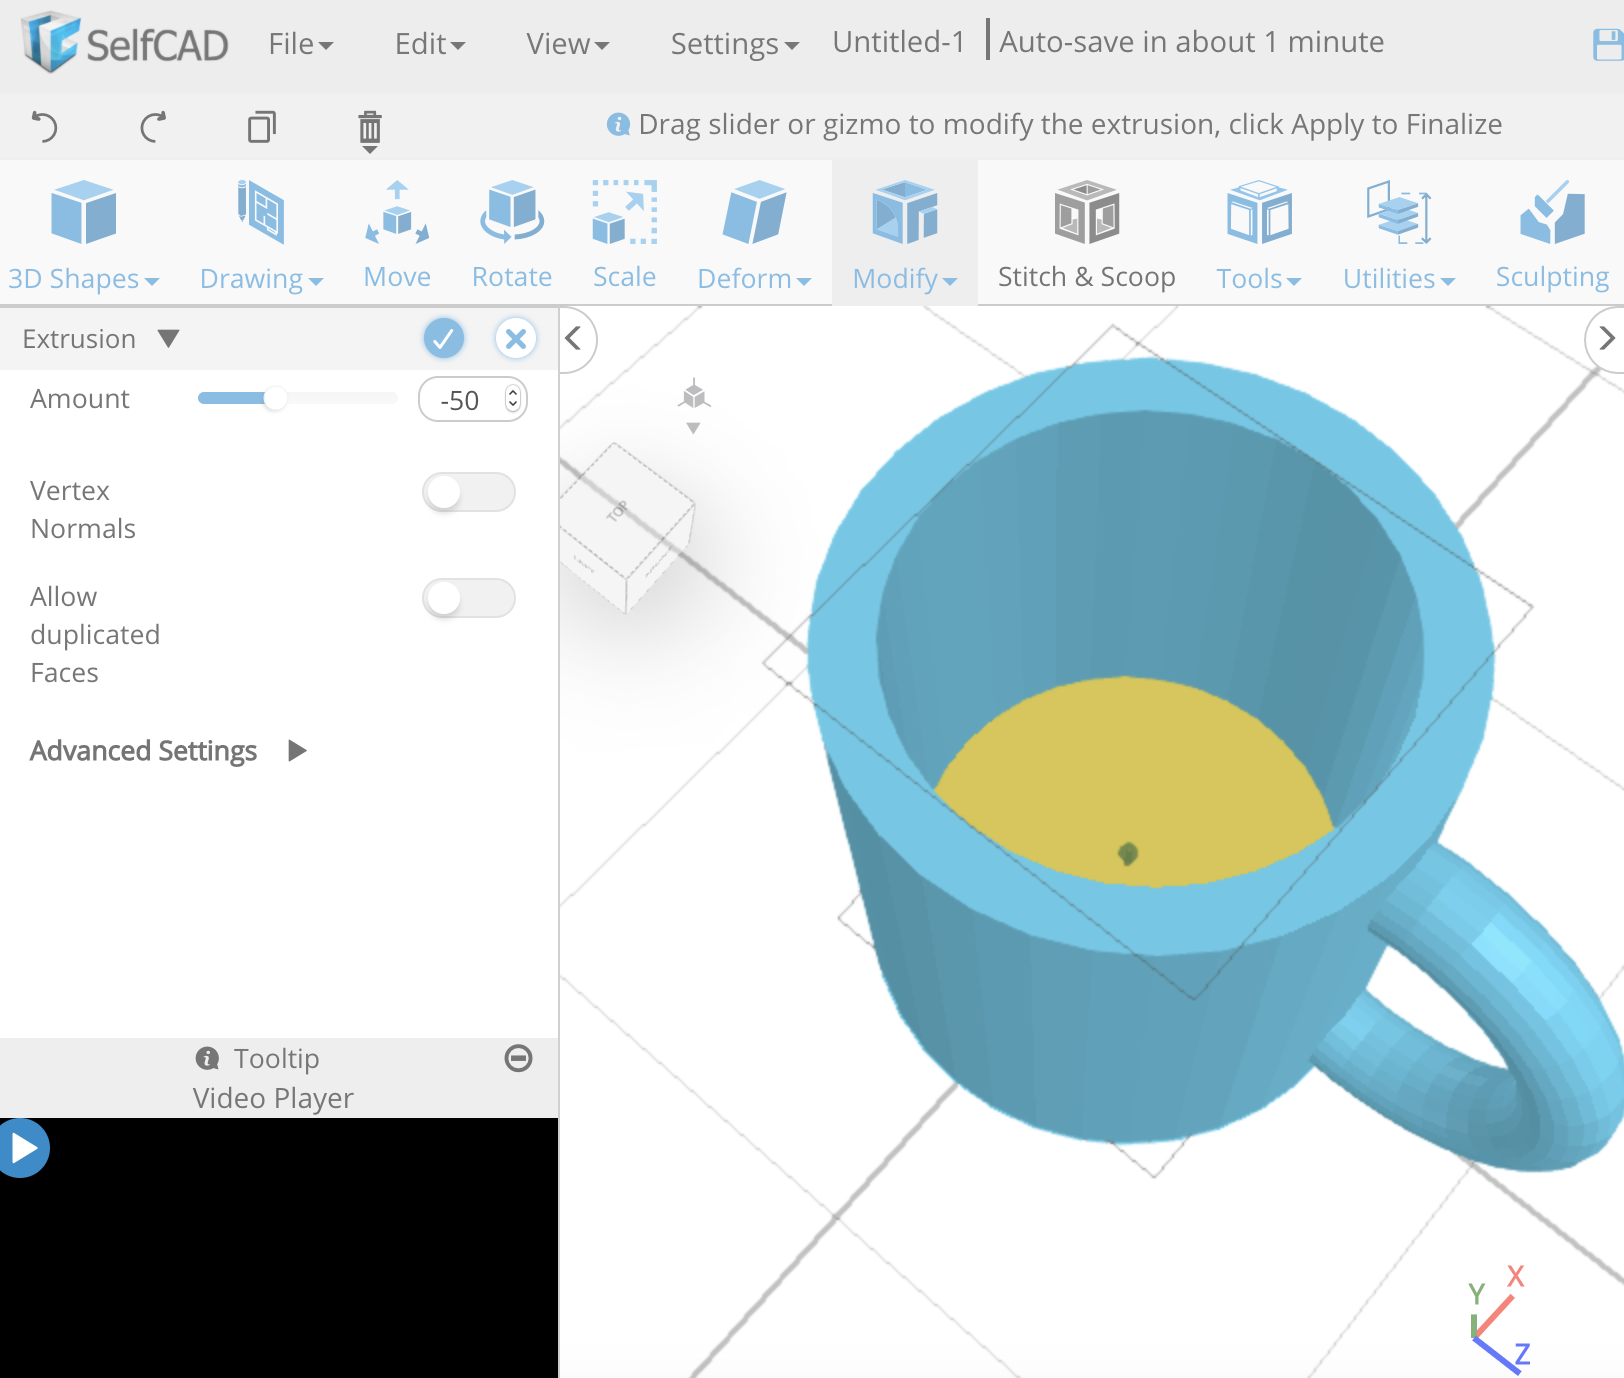Viewport: 1624px width, 1378px height.
Task: Open the Scale tool
Action: pyautogui.click(x=624, y=232)
